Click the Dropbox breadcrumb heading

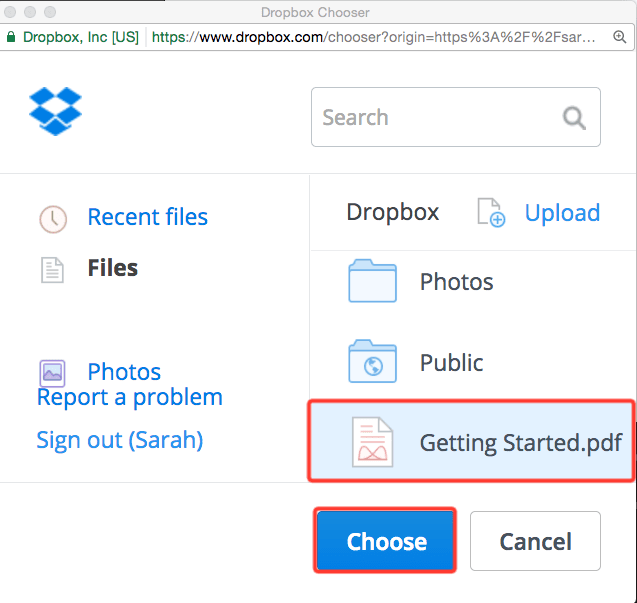click(392, 213)
